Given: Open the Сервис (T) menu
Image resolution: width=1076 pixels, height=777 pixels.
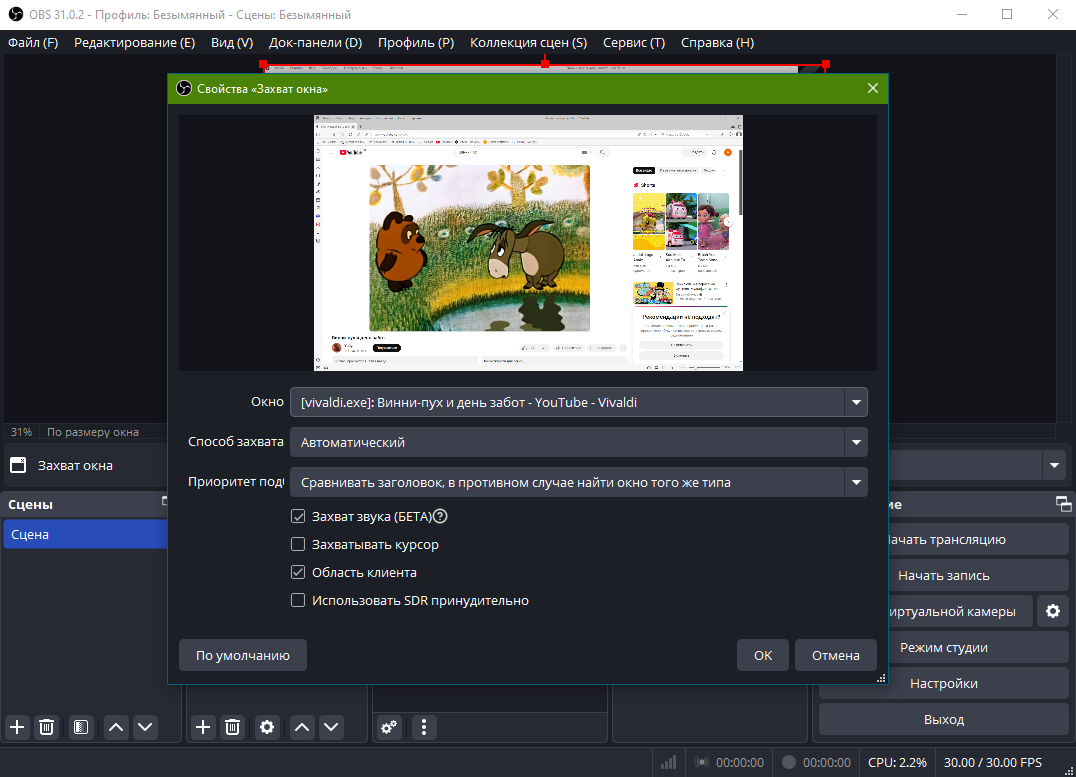Looking at the screenshot, I should pos(634,43).
